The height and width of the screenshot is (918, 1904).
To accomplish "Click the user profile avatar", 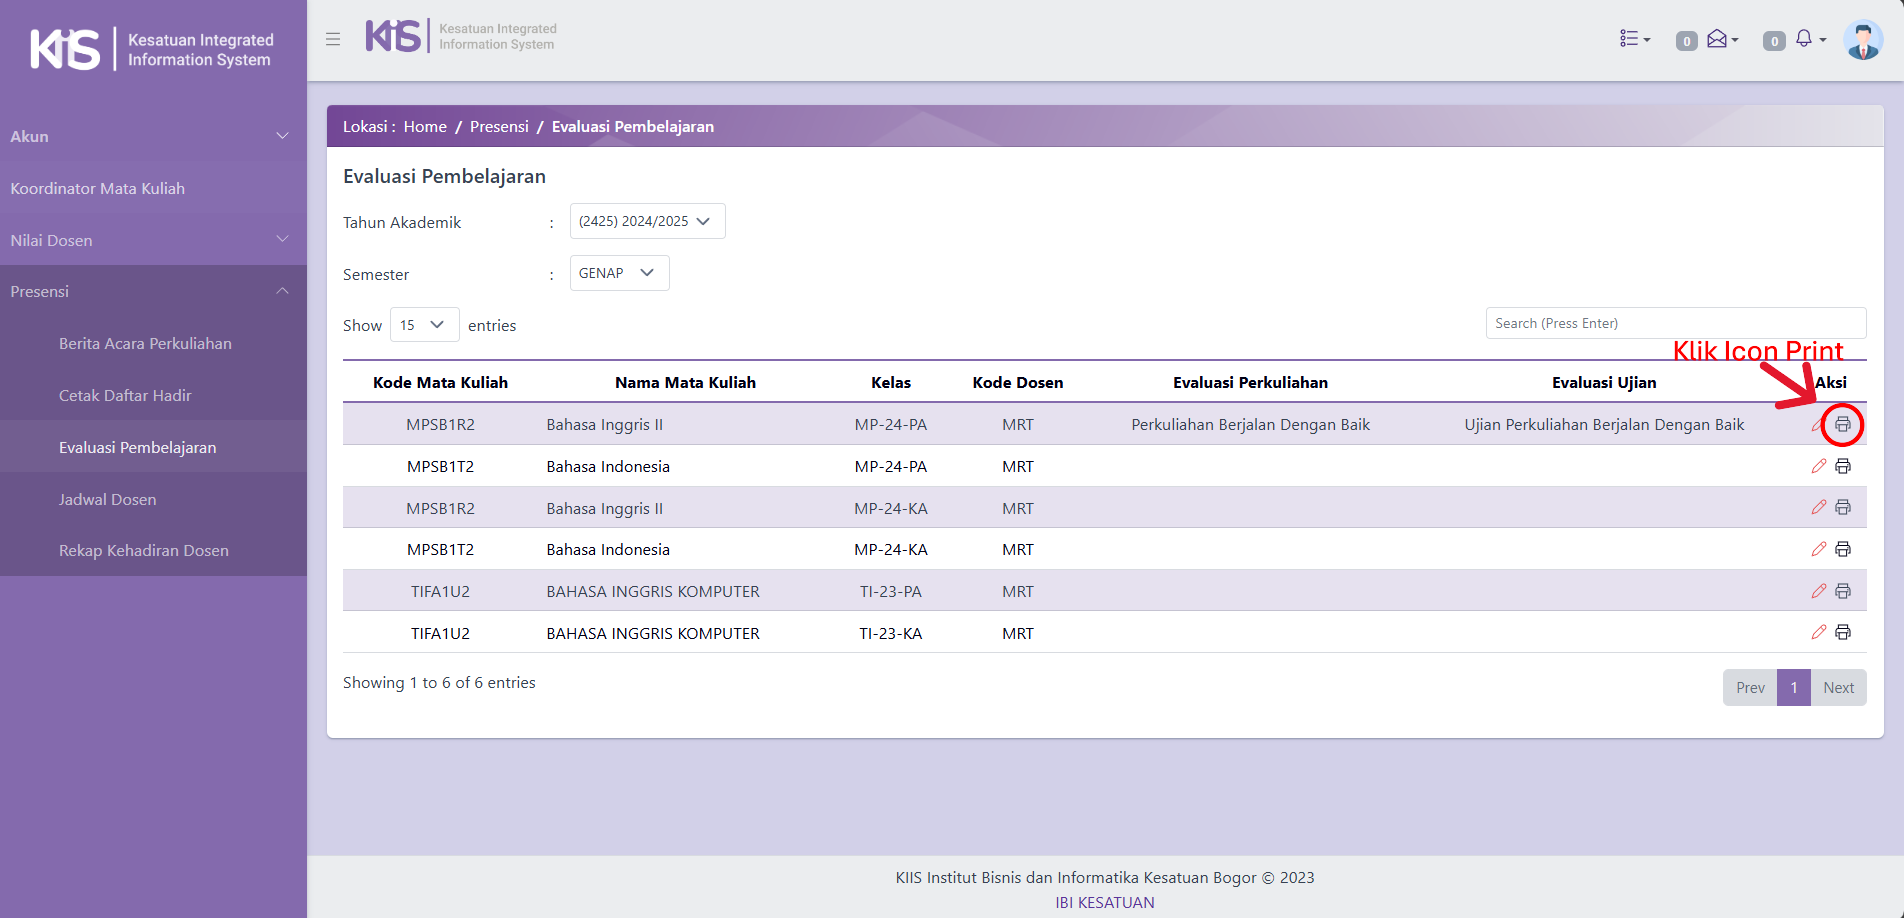I will tap(1862, 40).
